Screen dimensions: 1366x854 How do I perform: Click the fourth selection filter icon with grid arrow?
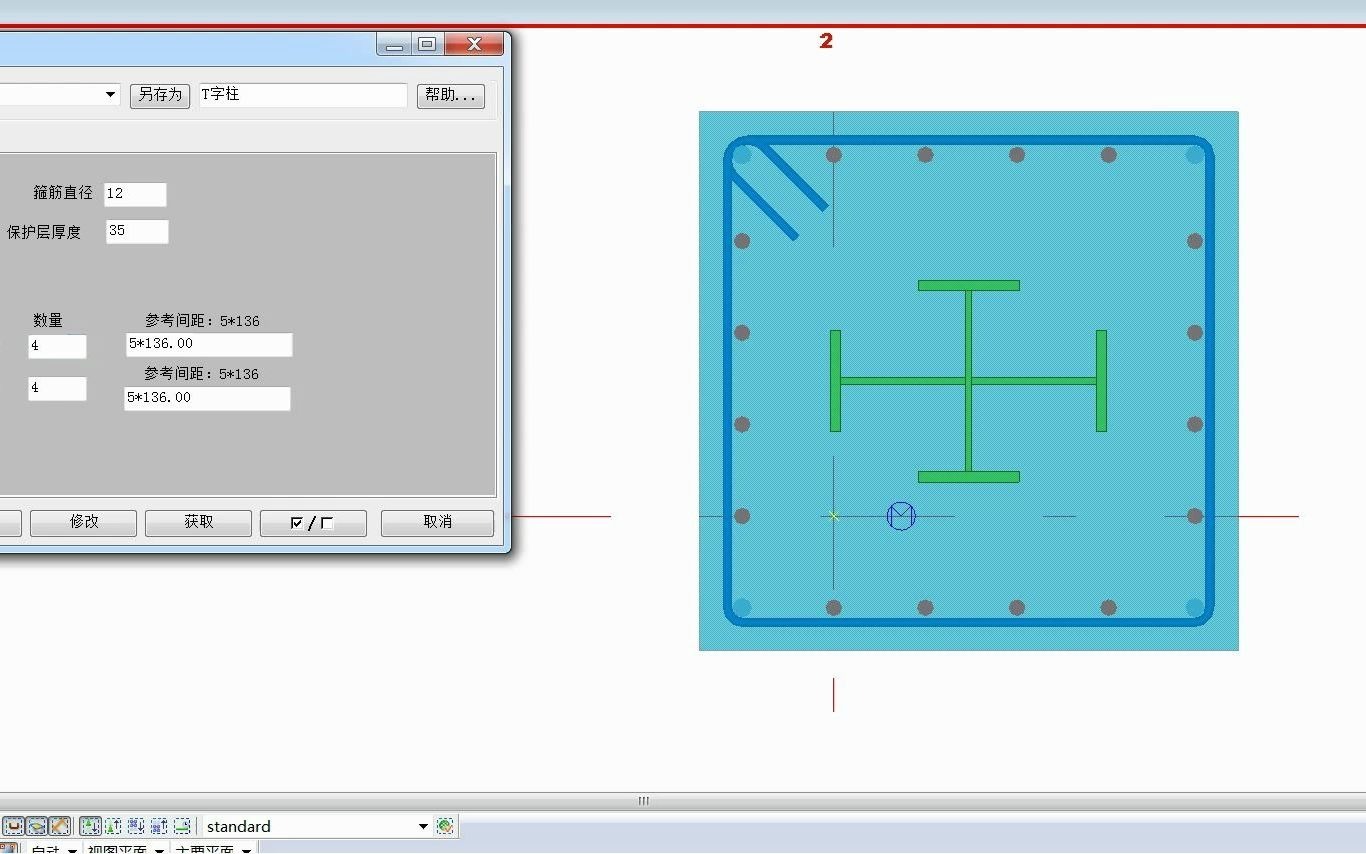pyautogui.click(x=159, y=826)
